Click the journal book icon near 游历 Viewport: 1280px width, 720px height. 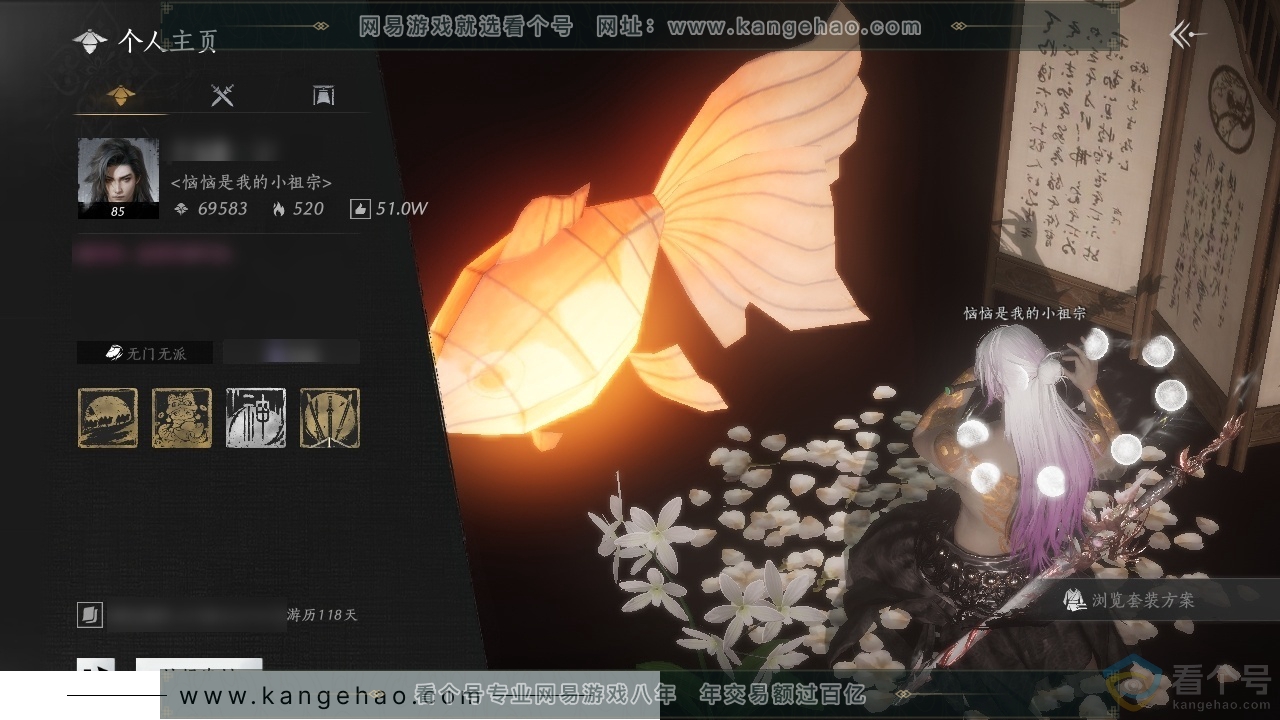90,615
